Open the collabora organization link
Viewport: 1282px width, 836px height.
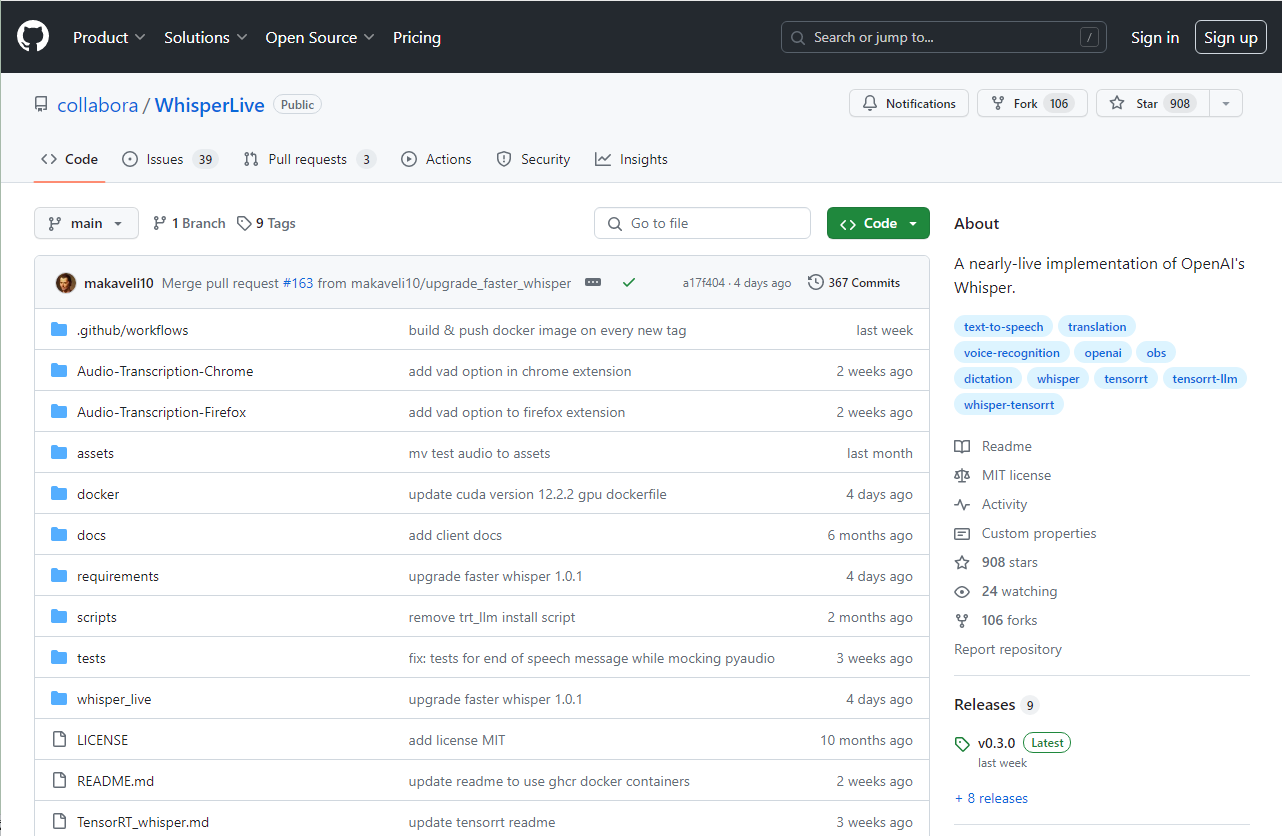[98, 105]
